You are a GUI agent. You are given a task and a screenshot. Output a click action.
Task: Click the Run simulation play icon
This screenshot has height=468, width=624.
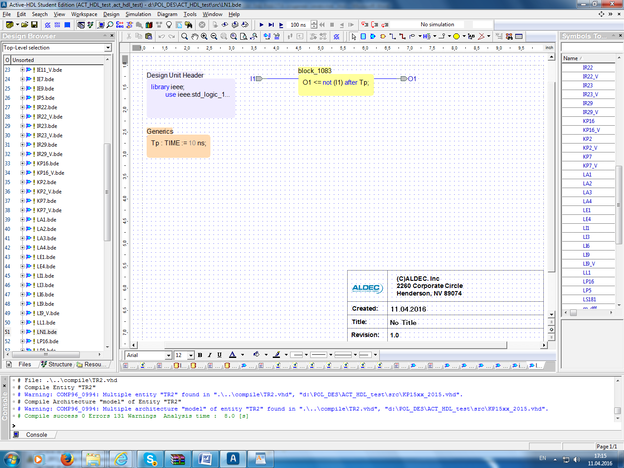(262, 23)
